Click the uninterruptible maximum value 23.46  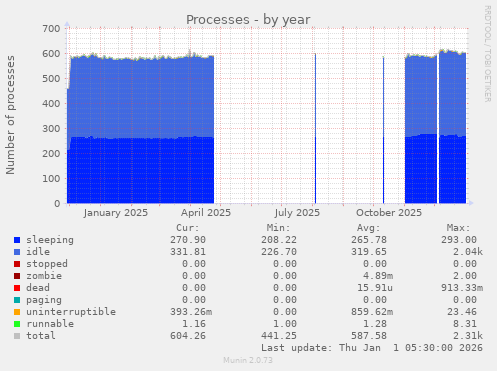(462, 312)
